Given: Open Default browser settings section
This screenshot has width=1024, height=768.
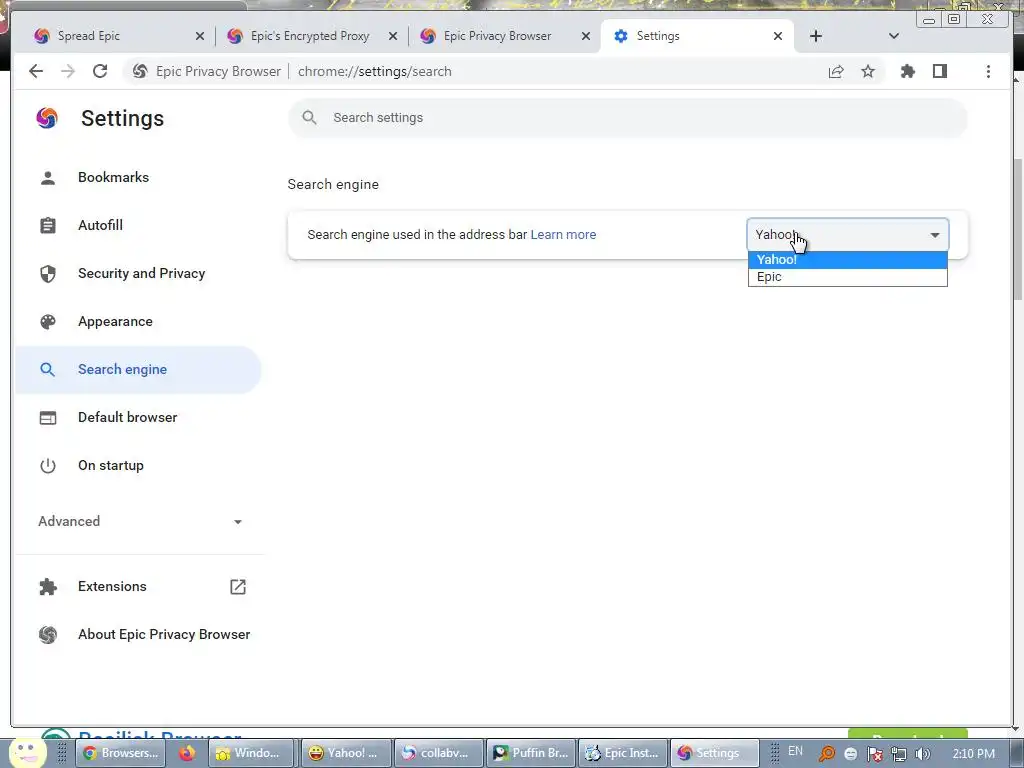Looking at the screenshot, I should pyautogui.click(x=127, y=417).
